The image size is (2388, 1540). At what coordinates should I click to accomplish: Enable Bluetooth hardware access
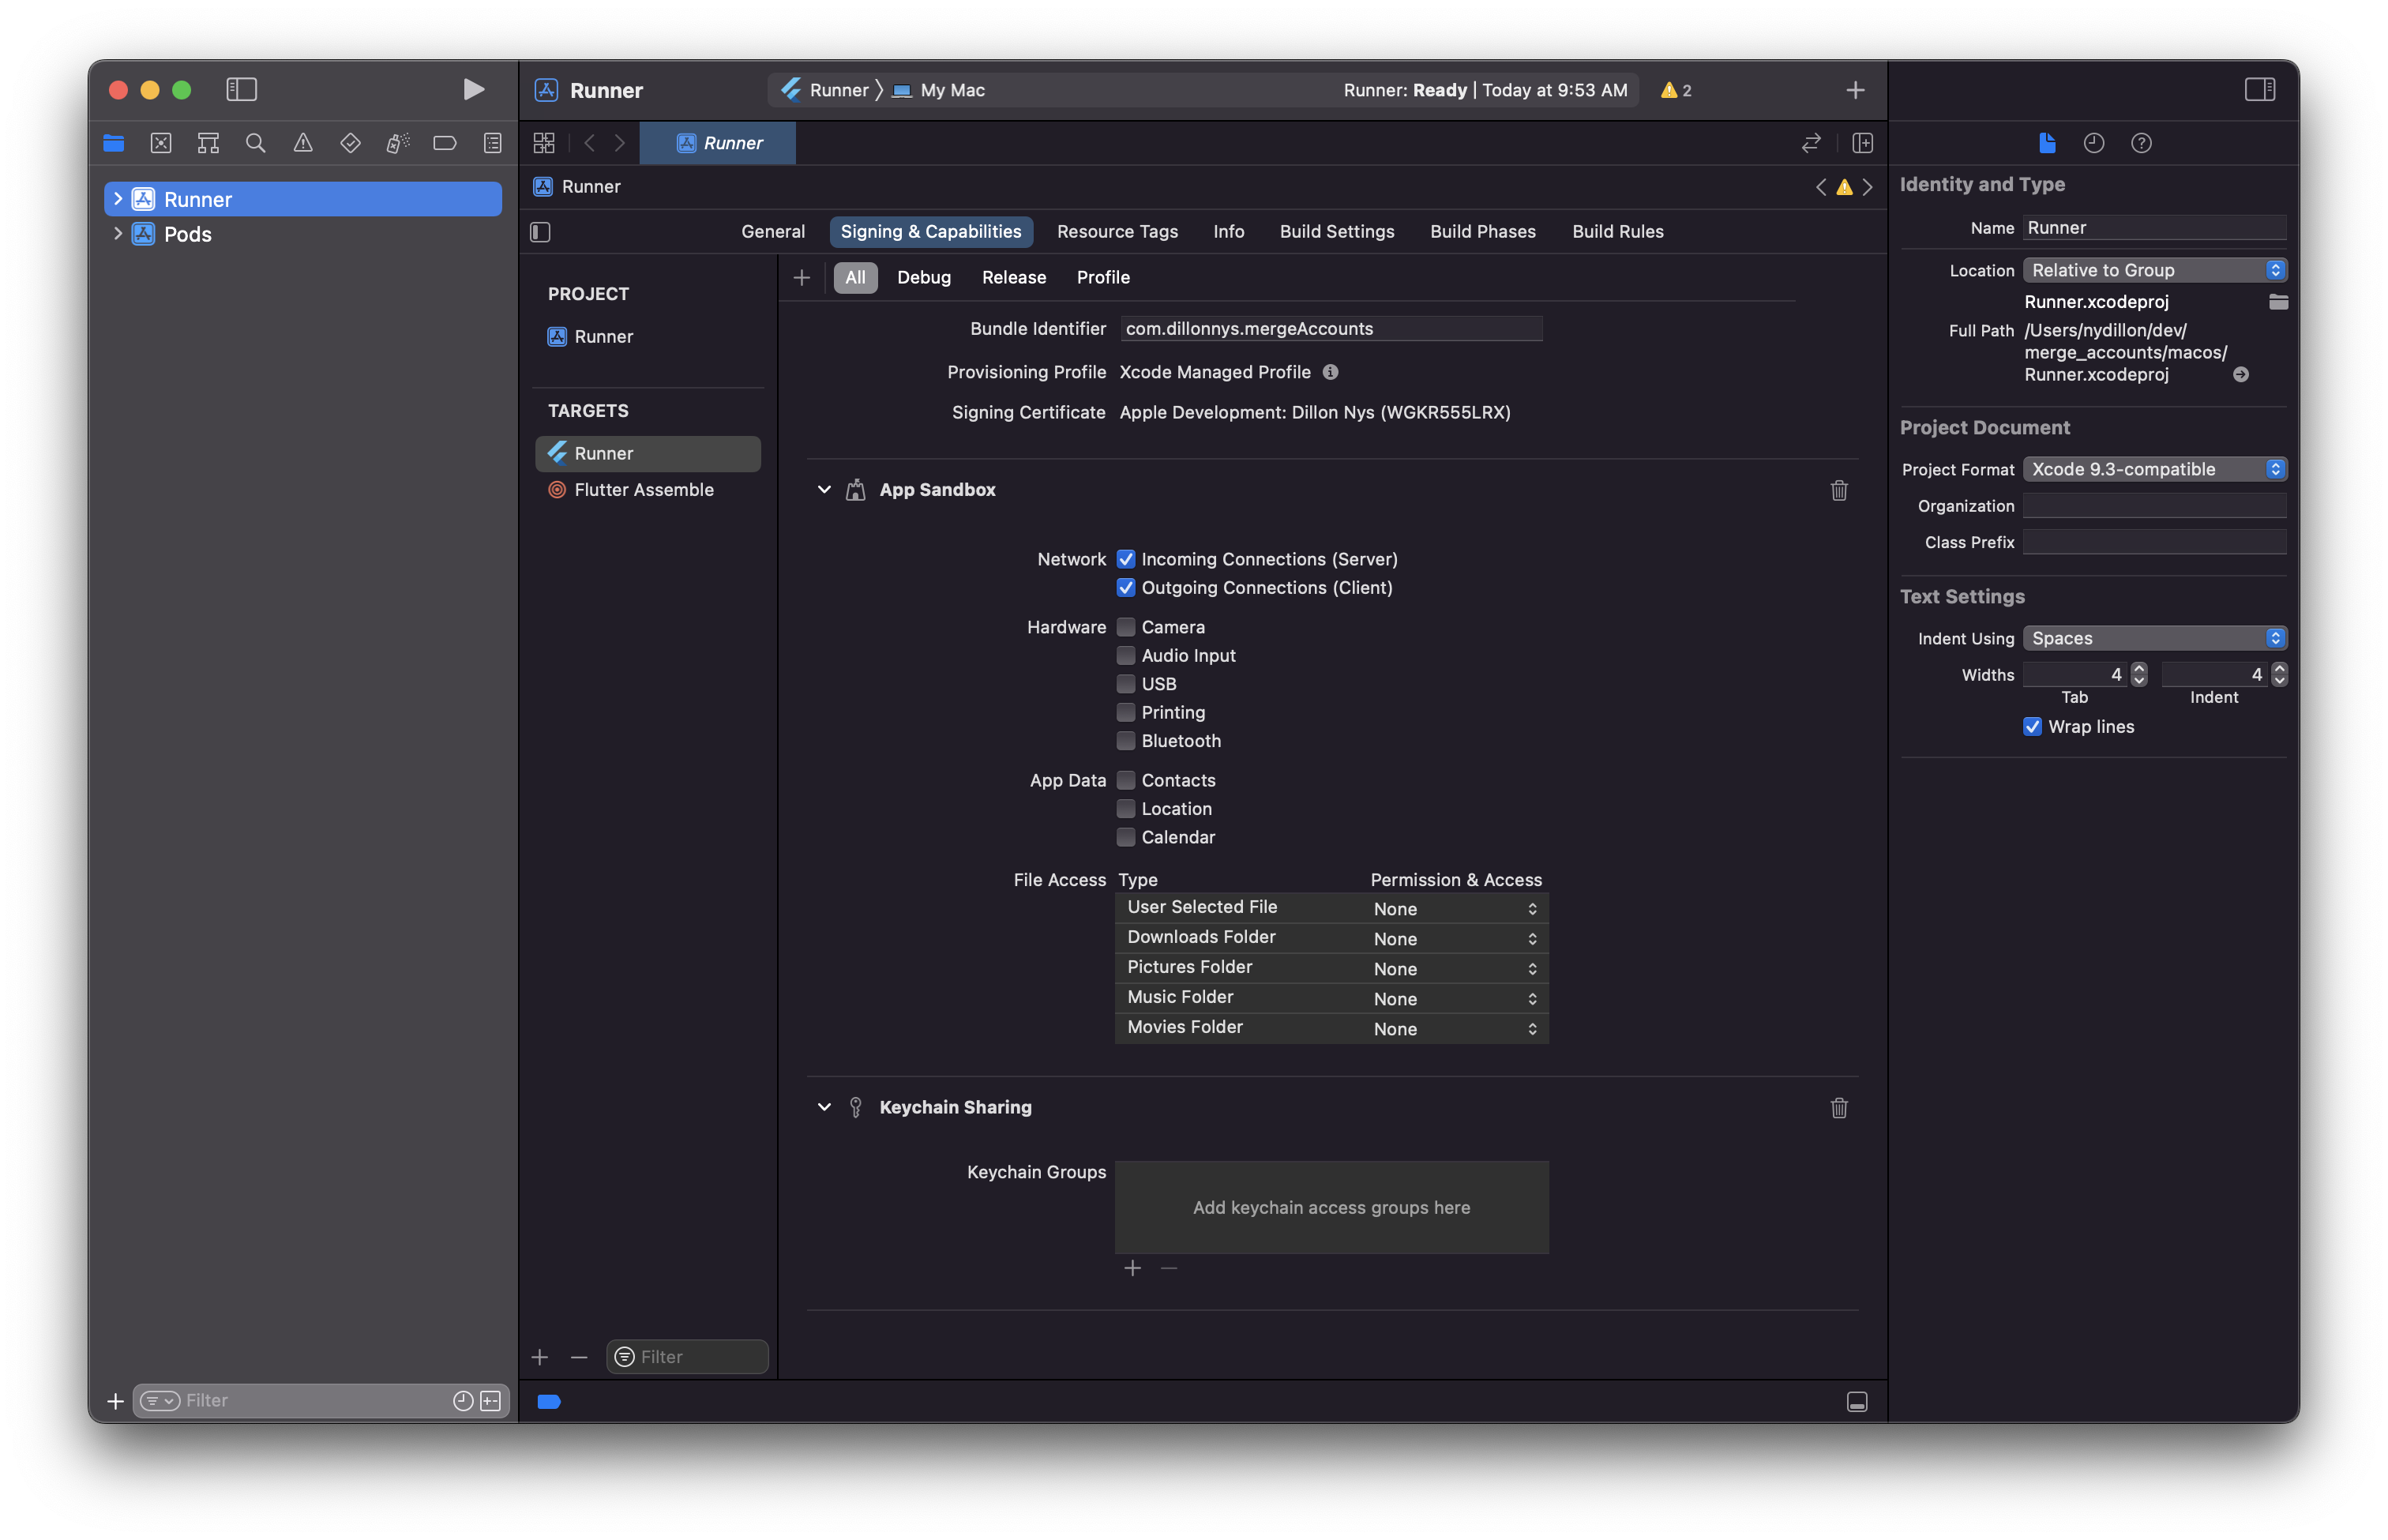pos(1126,741)
